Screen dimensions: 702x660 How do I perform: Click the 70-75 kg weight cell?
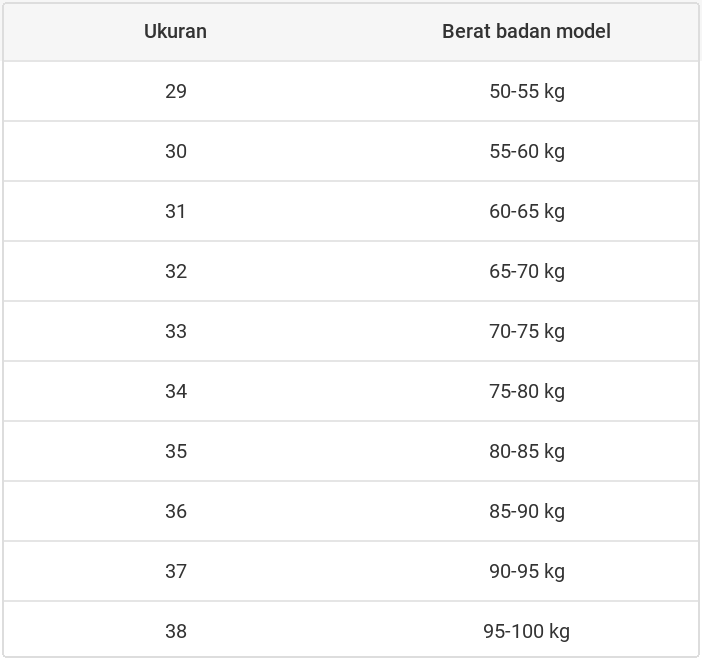(527, 331)
